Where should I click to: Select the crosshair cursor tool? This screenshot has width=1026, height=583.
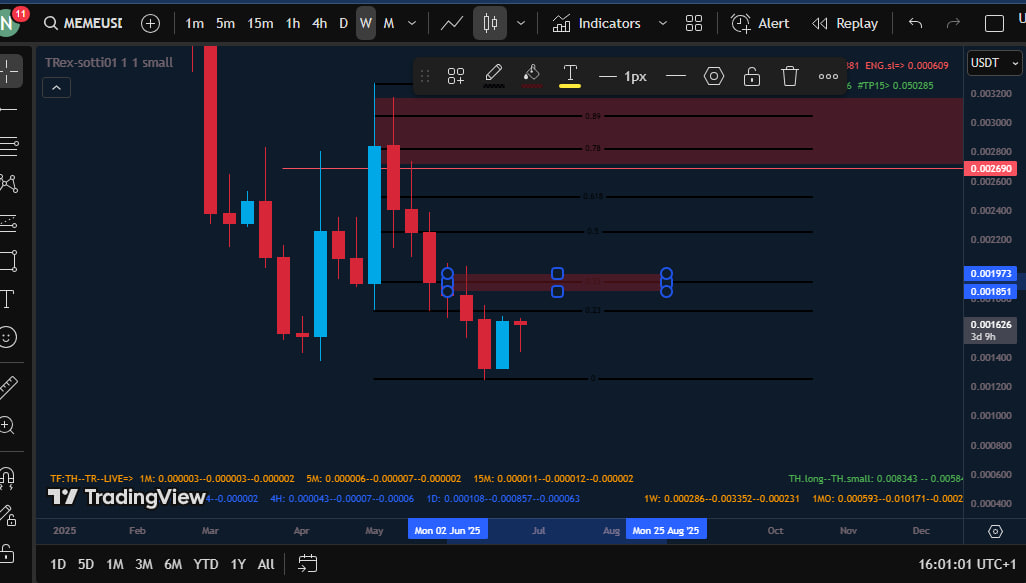[x=9, y=71]
